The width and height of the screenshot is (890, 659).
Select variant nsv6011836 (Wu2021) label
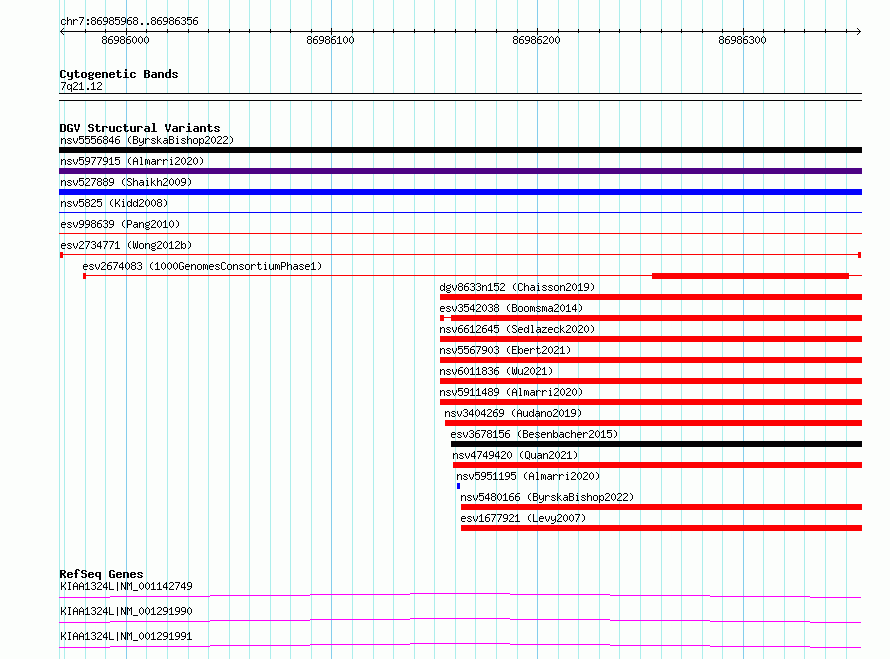(x=496, y=371)
